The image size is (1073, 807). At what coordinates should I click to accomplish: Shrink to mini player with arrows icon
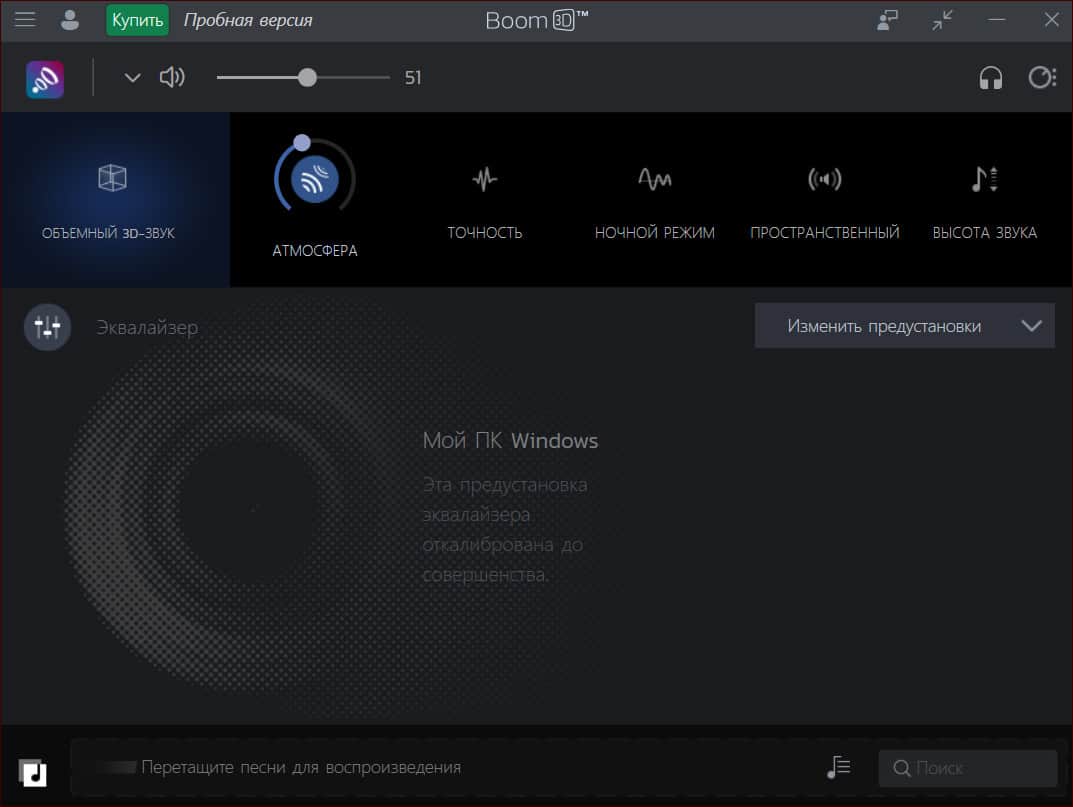[942, 20]
